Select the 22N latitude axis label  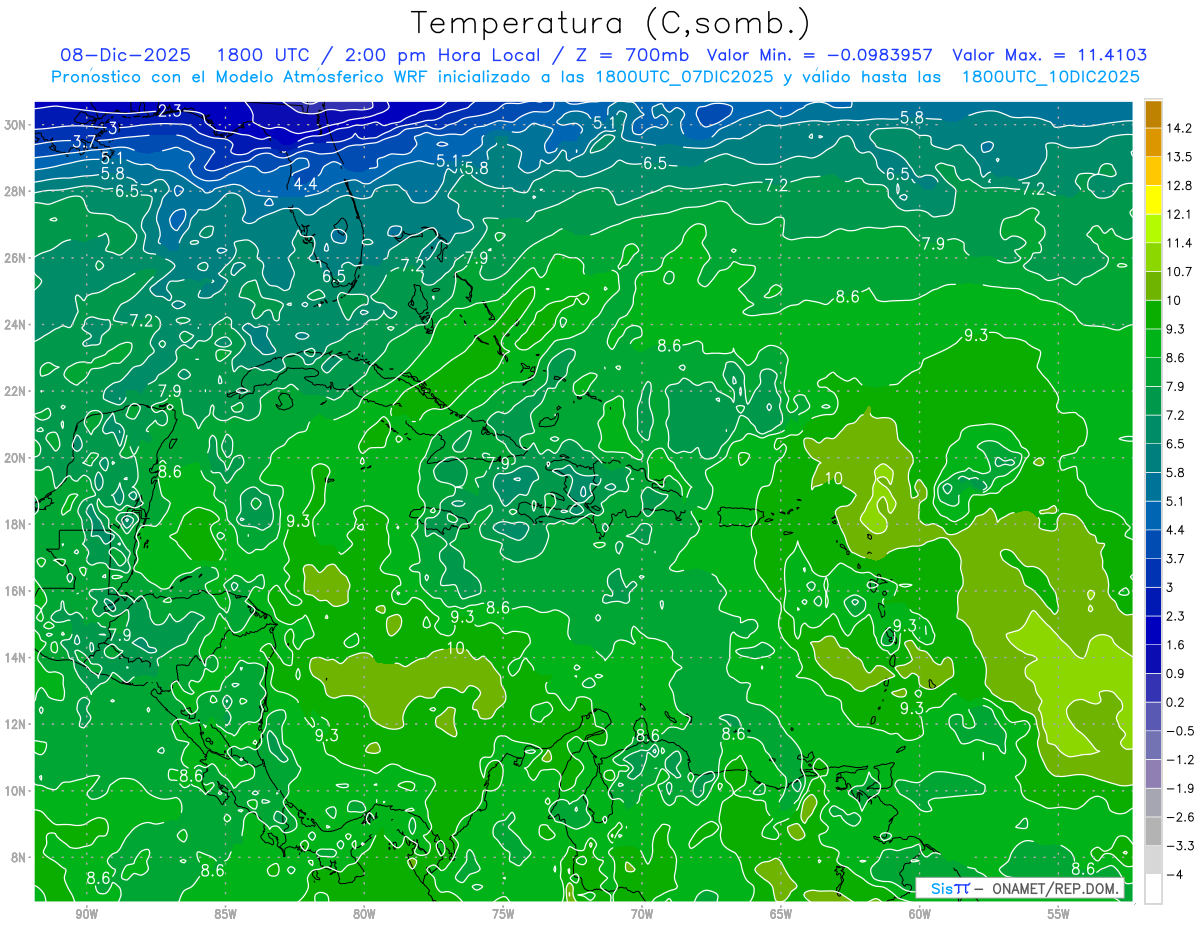click(16, 391)
